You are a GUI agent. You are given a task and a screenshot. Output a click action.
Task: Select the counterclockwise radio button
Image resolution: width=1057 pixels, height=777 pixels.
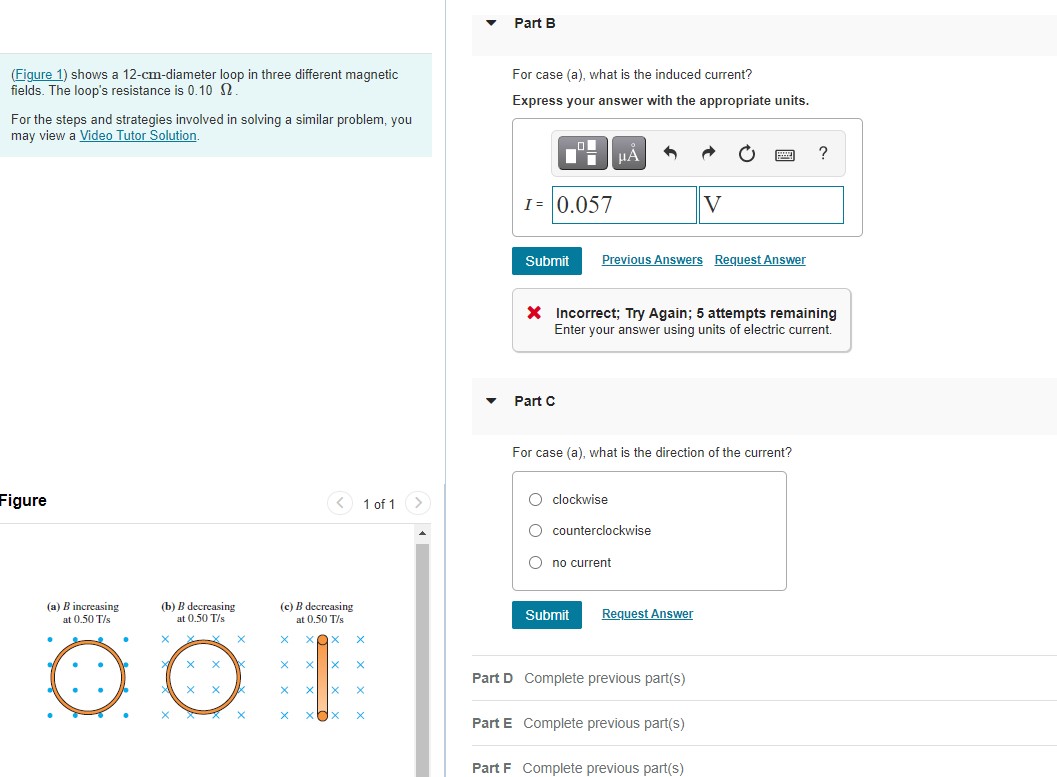(x=535, y=531)
